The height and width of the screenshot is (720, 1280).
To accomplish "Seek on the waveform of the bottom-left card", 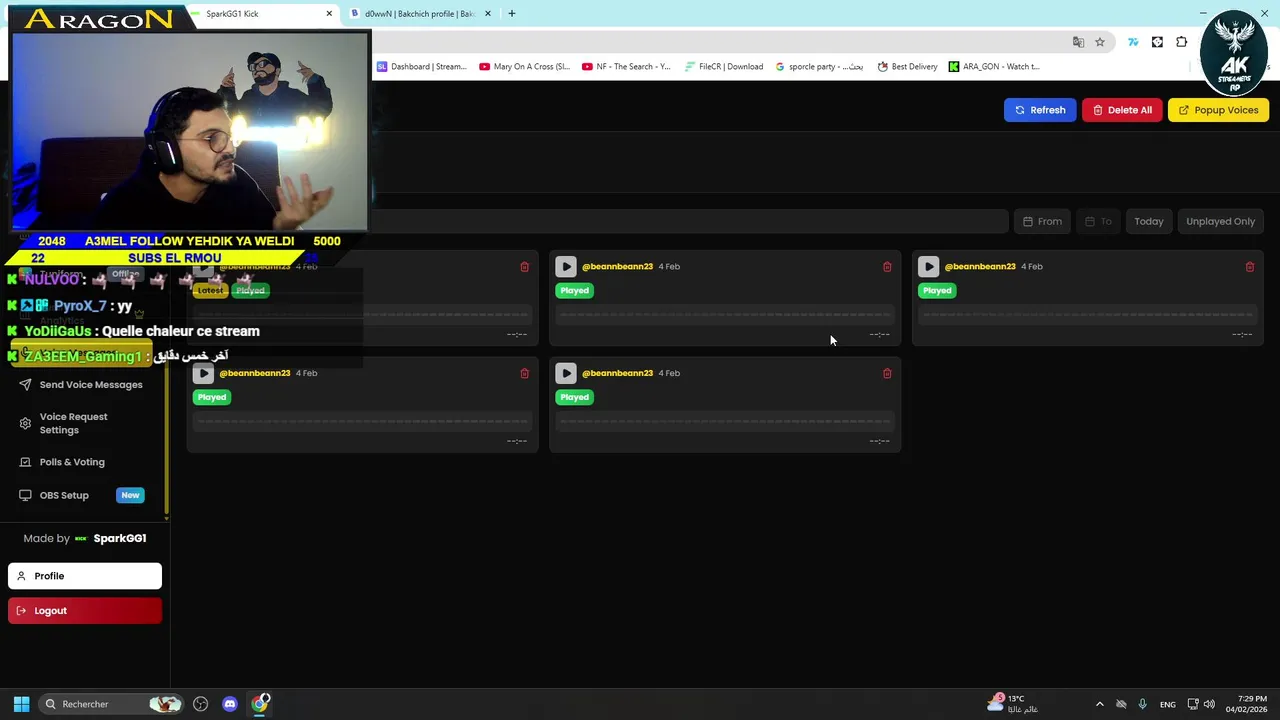I will [x=362, y=421].
